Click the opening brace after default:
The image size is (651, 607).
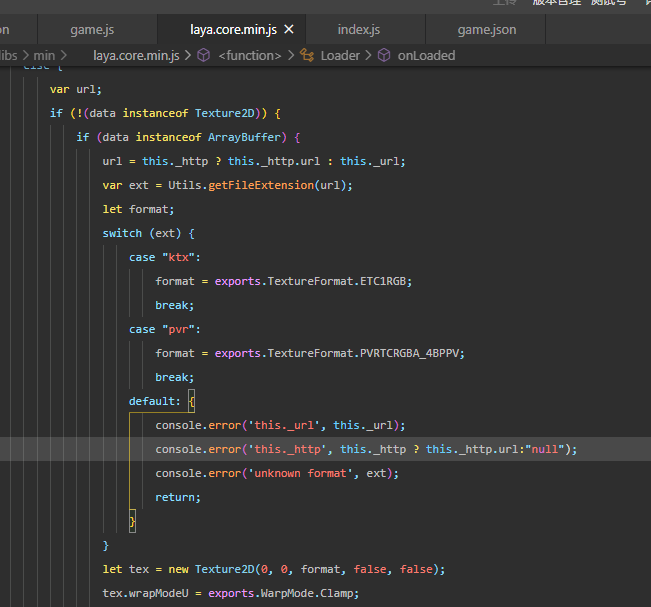(x=191, y=401)
